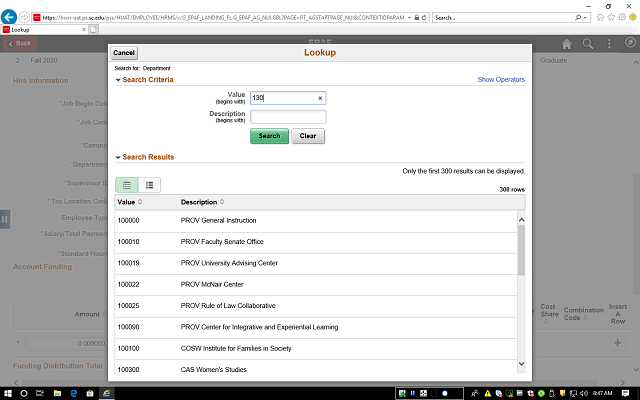Click the Show Operators link
640x400 pixels.
[501, 80]
